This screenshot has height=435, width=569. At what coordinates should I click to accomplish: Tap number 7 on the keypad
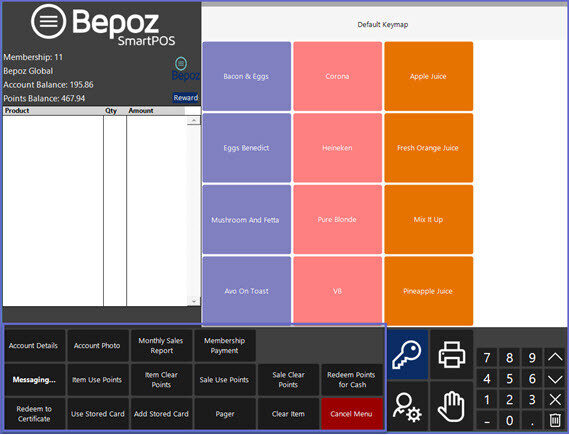[487, 358]
